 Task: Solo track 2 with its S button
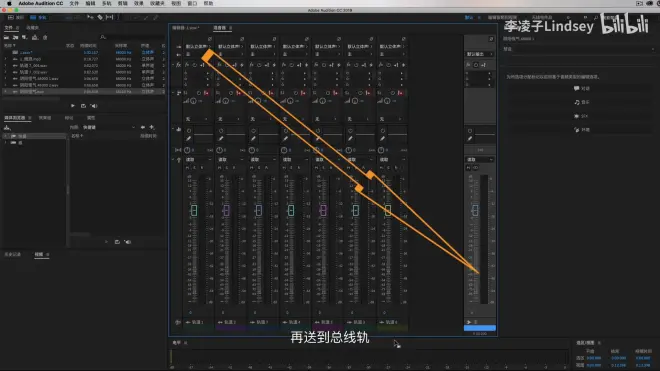point(227,168)
